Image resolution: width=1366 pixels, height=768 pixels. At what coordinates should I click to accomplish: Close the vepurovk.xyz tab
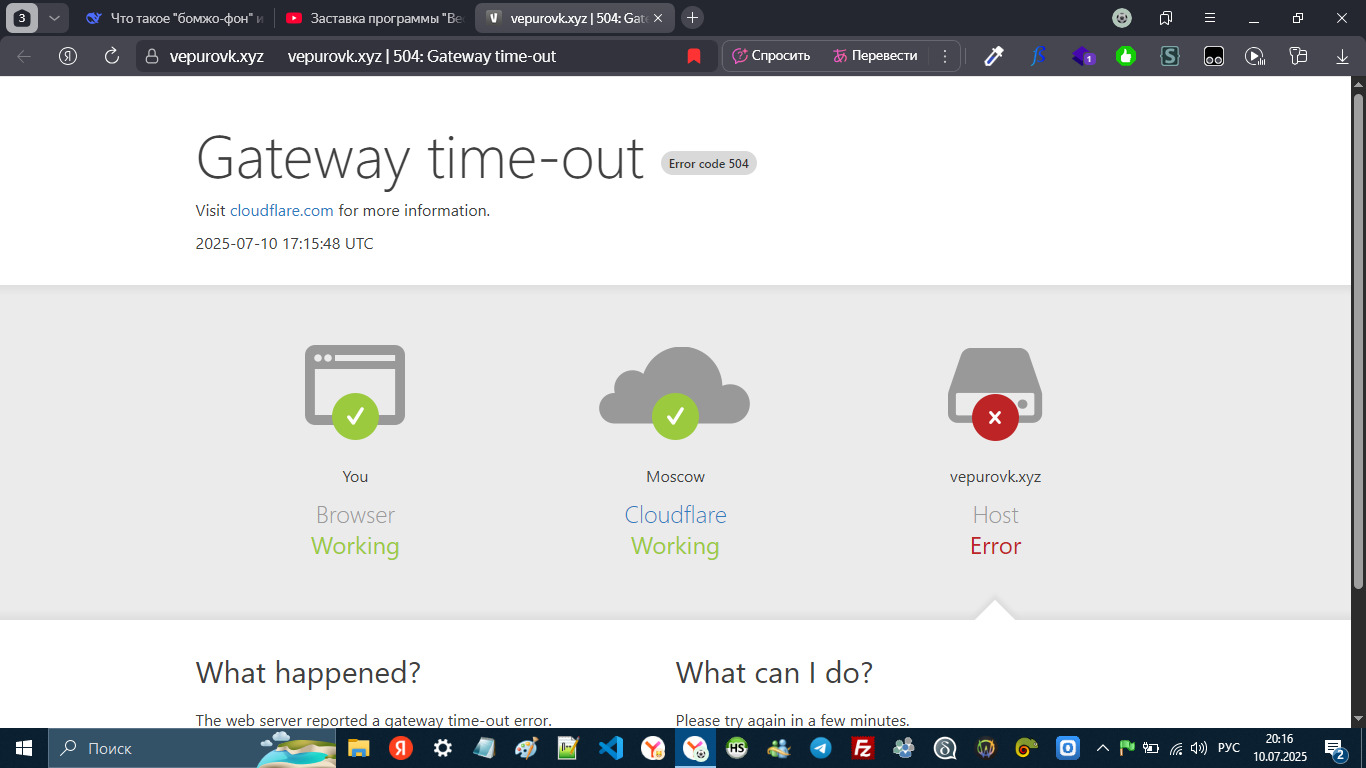pos(658,17)
